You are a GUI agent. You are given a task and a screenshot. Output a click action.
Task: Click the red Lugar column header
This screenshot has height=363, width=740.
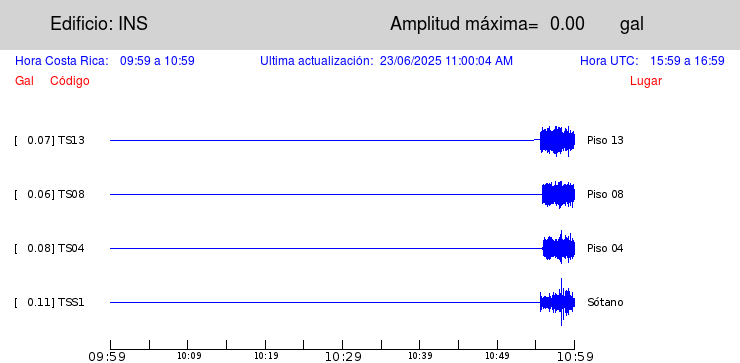(x=646, y=81)
